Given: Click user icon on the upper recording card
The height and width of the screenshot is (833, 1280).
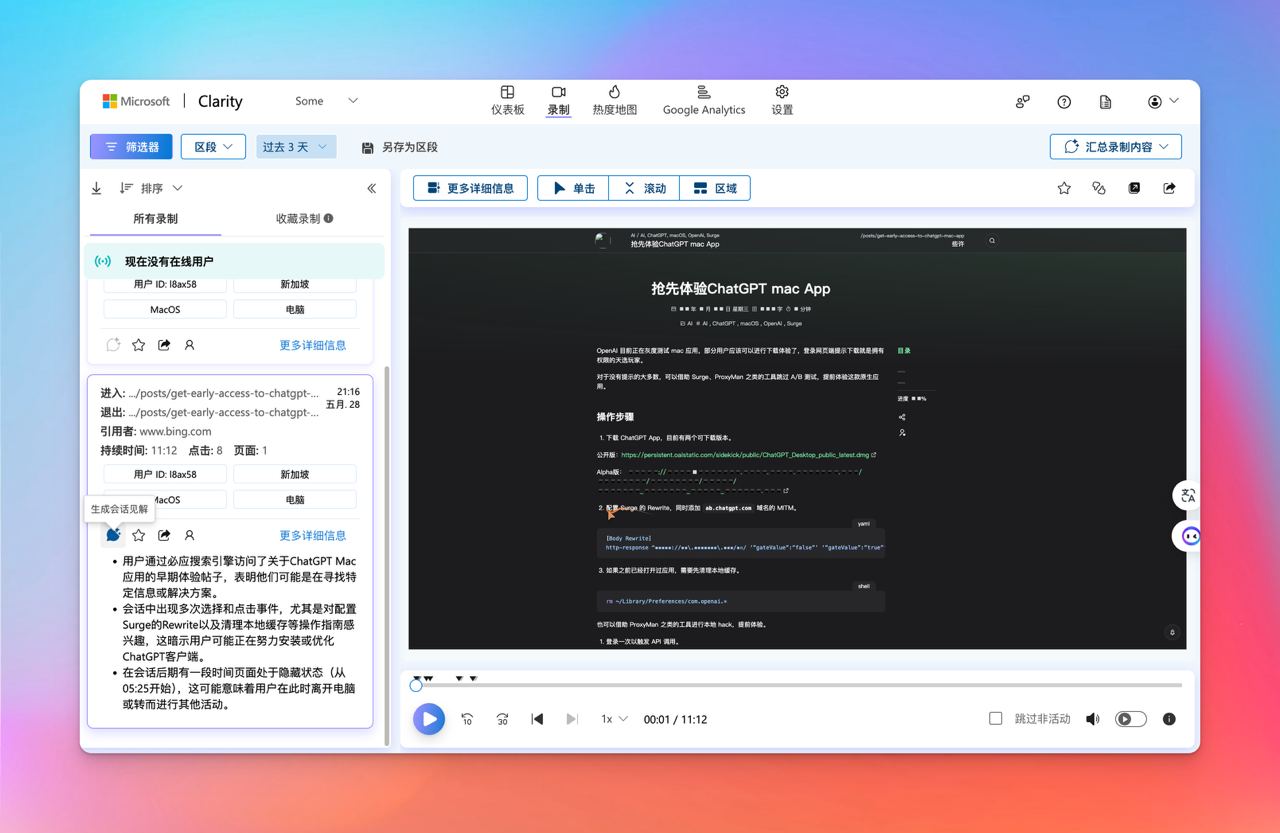Looking at the screenshot, I should click(189, 345).
